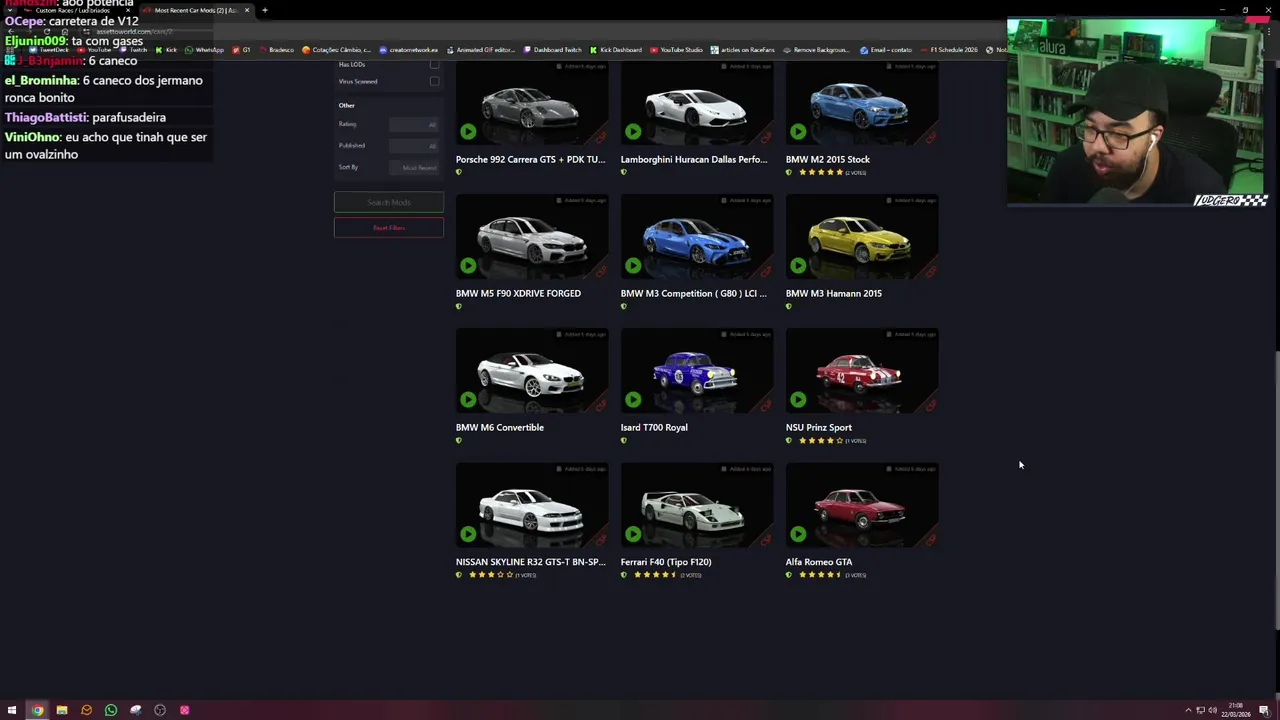Viewport: 1280px width, 720px height.
Task: Open articles on RaceFans bookmark
Action: pos(743,49)
